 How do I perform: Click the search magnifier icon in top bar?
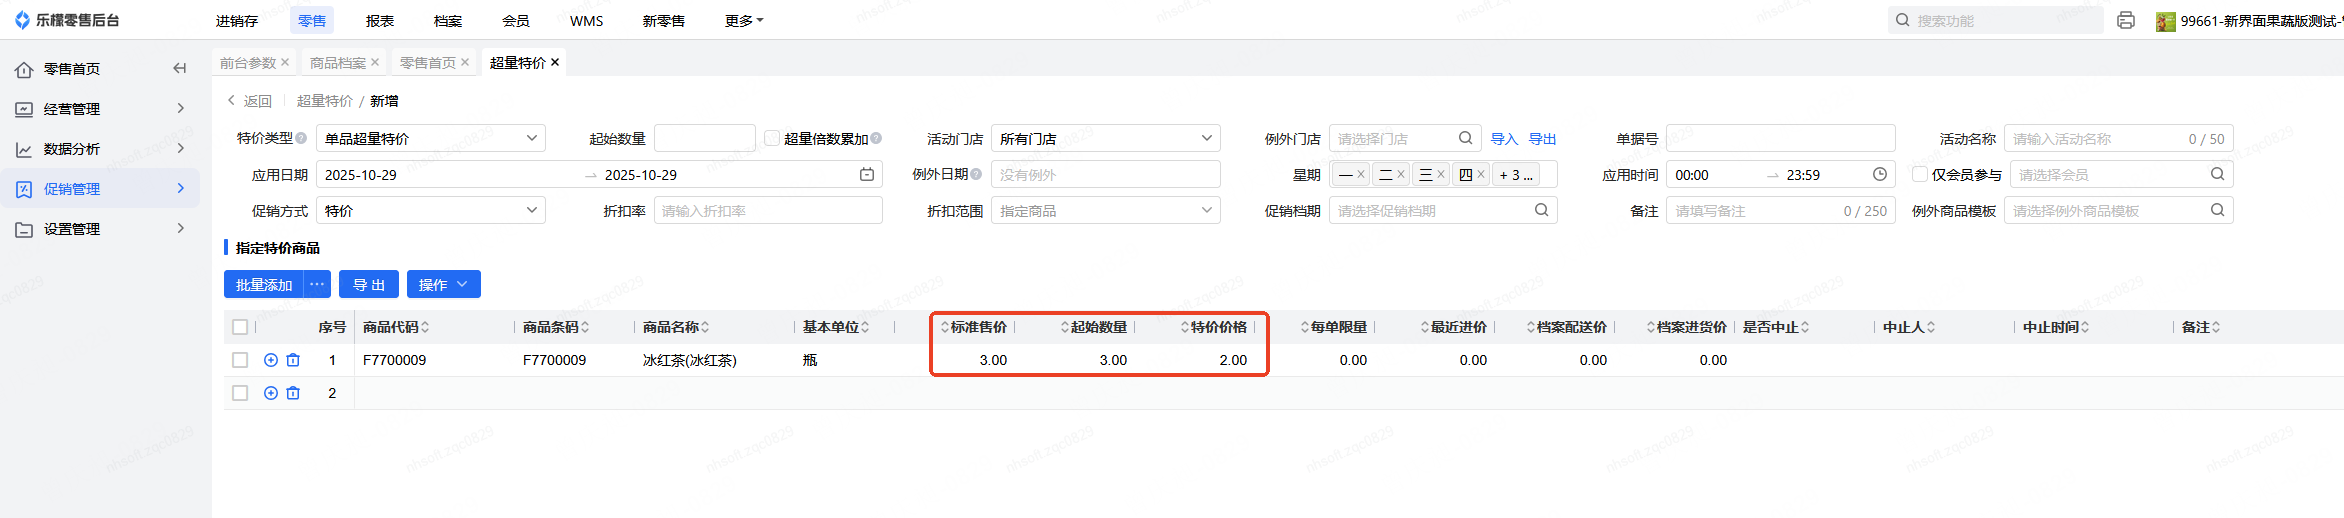pos(1903,20)
